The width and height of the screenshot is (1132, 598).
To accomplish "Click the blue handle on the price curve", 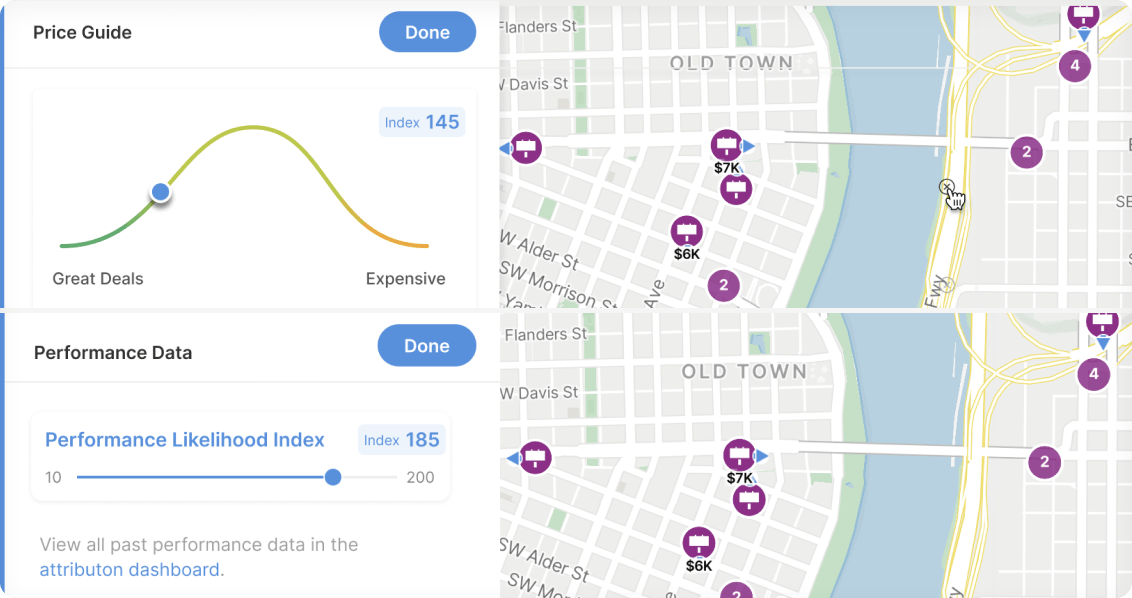I will coord(160,192).
